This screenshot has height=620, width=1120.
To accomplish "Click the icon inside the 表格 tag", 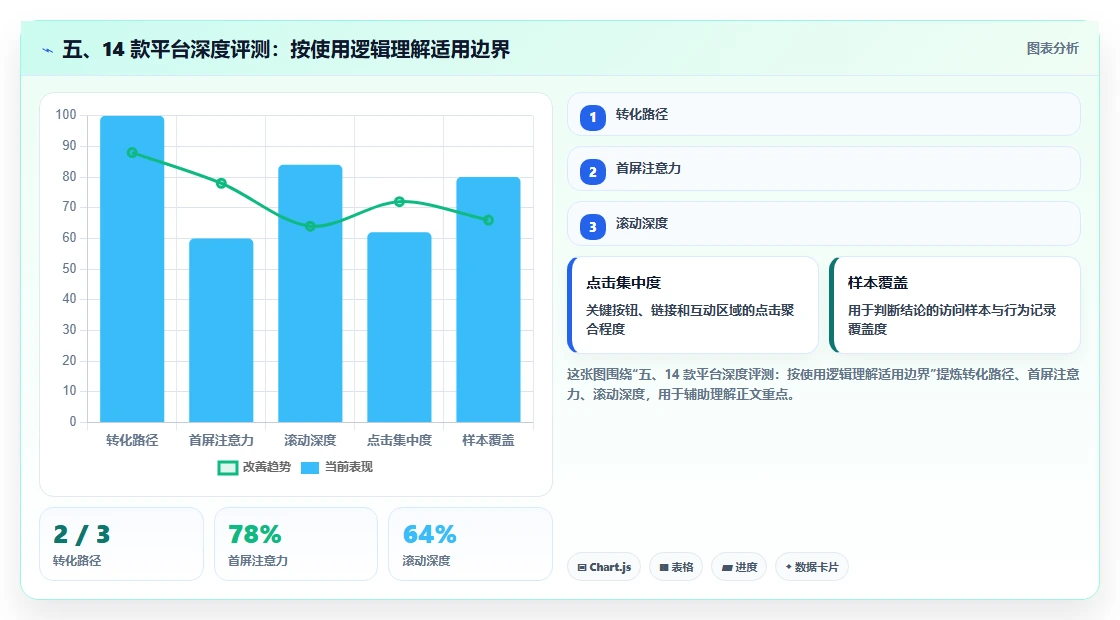I will click(x=664, y=568).
